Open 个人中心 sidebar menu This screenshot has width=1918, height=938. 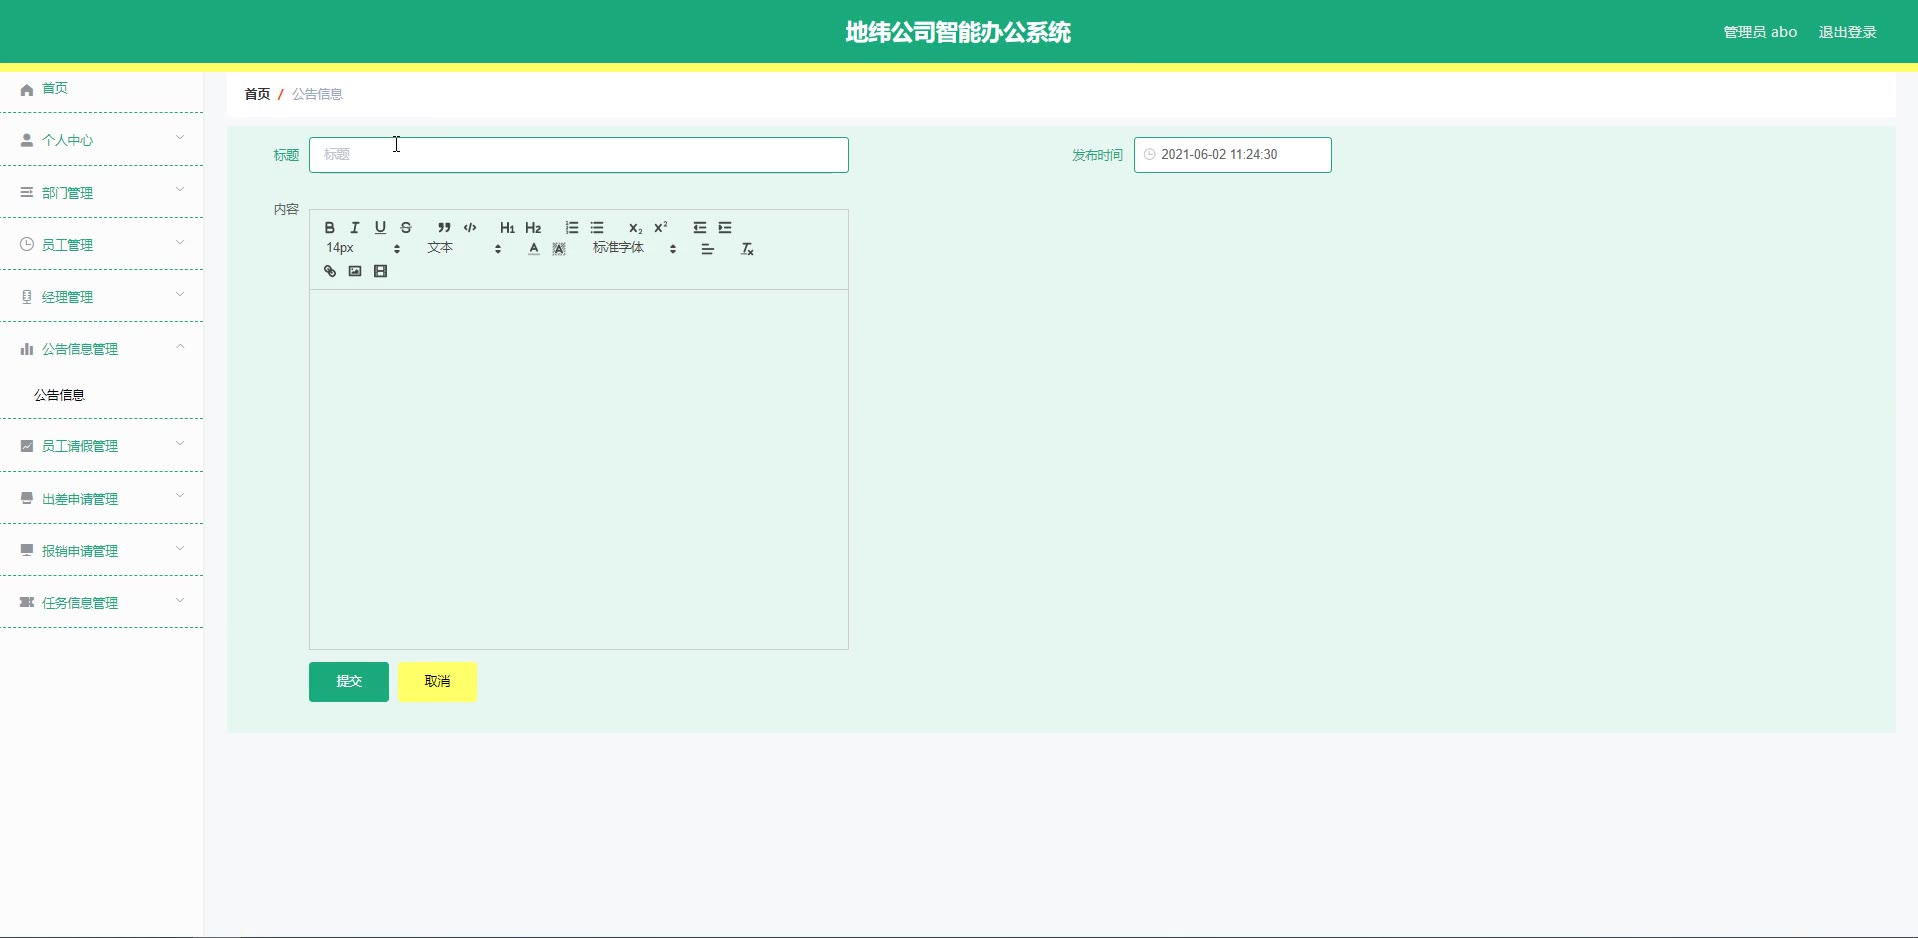101,140
